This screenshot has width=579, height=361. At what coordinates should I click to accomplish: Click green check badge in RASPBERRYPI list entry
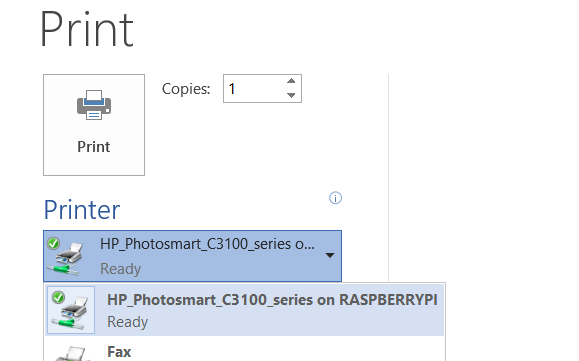coord(58,298)
